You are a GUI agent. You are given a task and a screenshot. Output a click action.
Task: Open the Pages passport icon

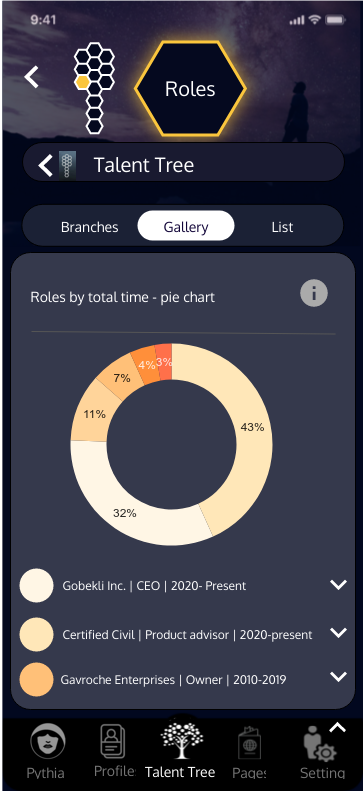point(249,743)
